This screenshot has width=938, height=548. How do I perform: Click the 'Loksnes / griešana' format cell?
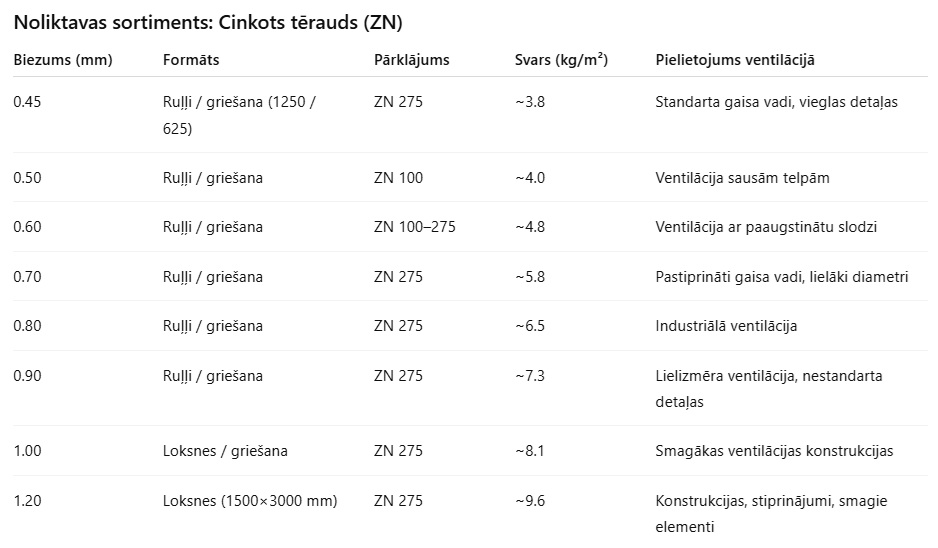[225, 451]
